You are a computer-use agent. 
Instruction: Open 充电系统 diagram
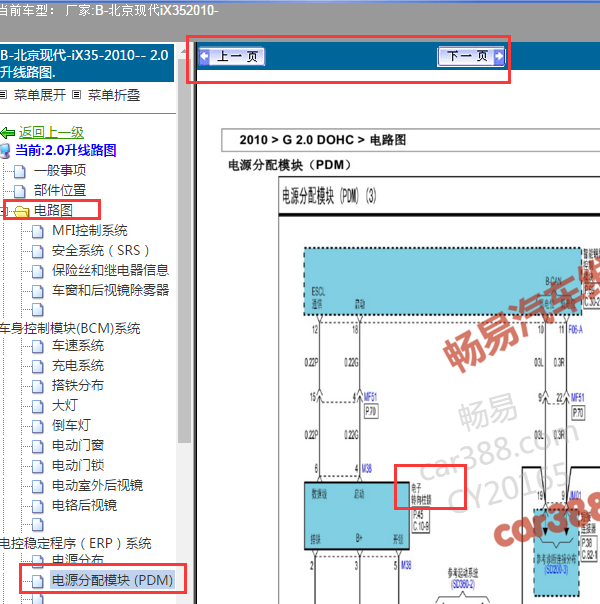(x=78, y=366)
